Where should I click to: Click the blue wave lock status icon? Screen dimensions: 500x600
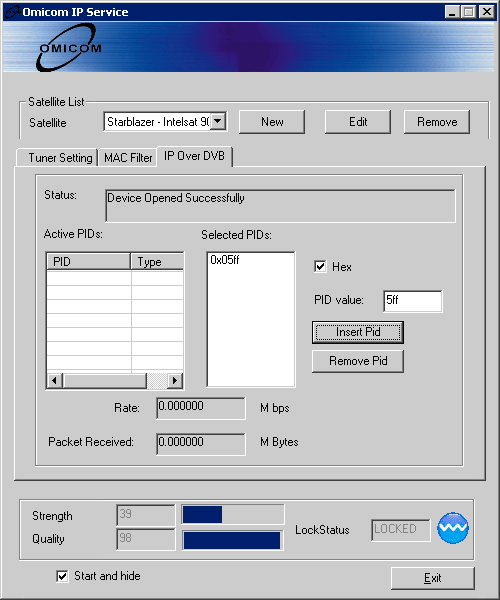(x=453, y=528)
